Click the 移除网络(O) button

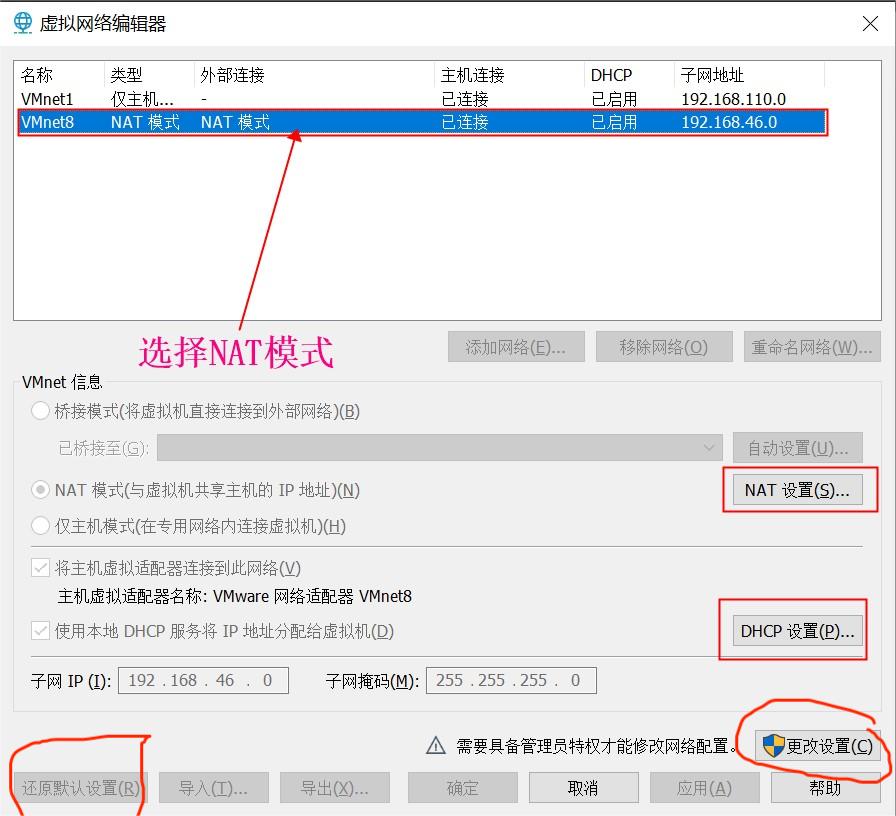coord(664,346)
